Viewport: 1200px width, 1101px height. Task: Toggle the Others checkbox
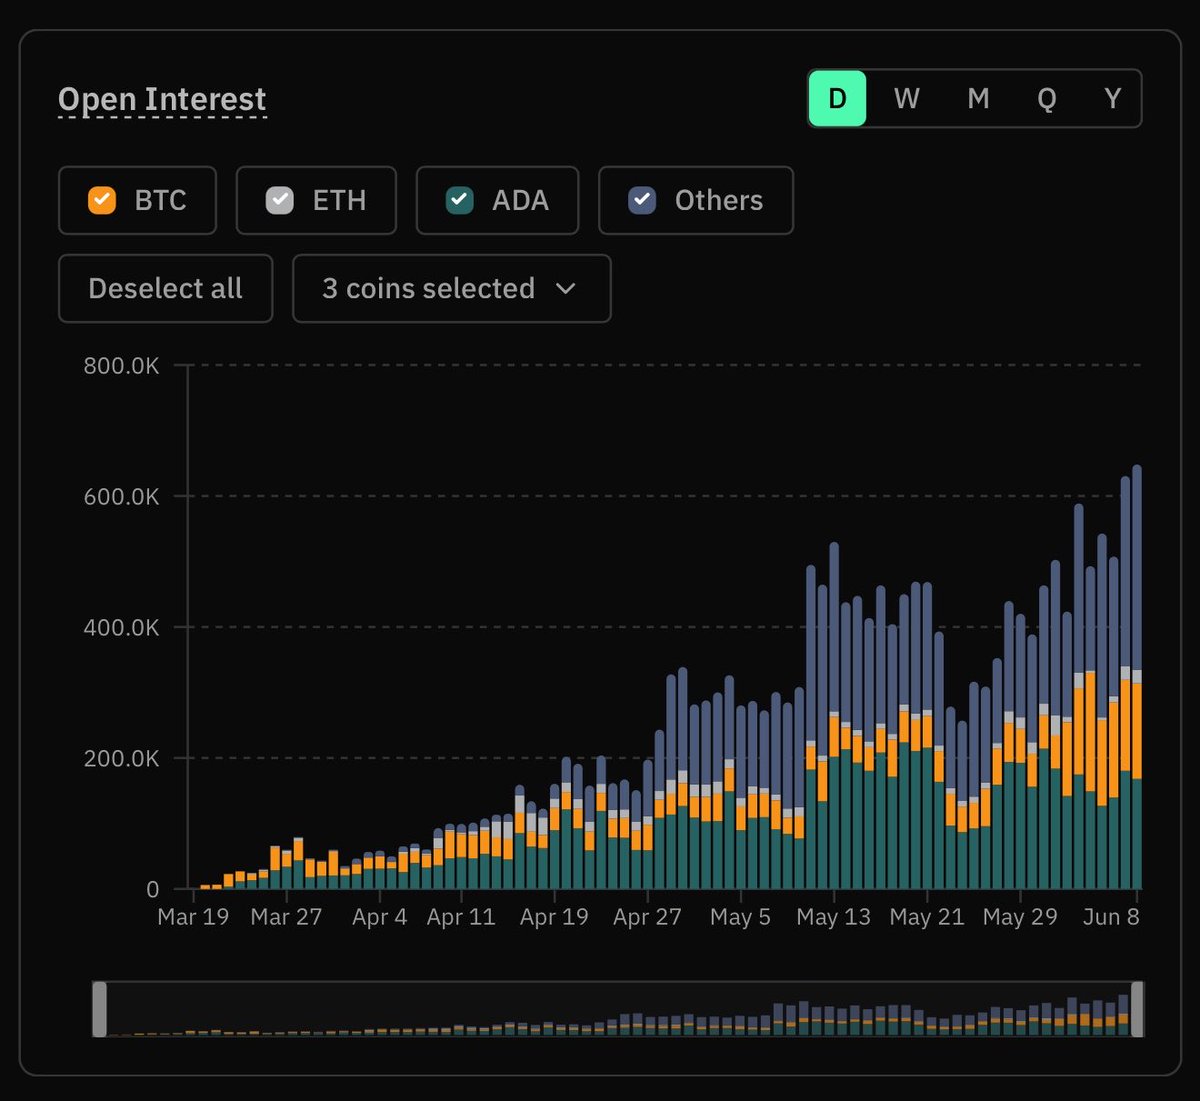(x=642, y=200)
